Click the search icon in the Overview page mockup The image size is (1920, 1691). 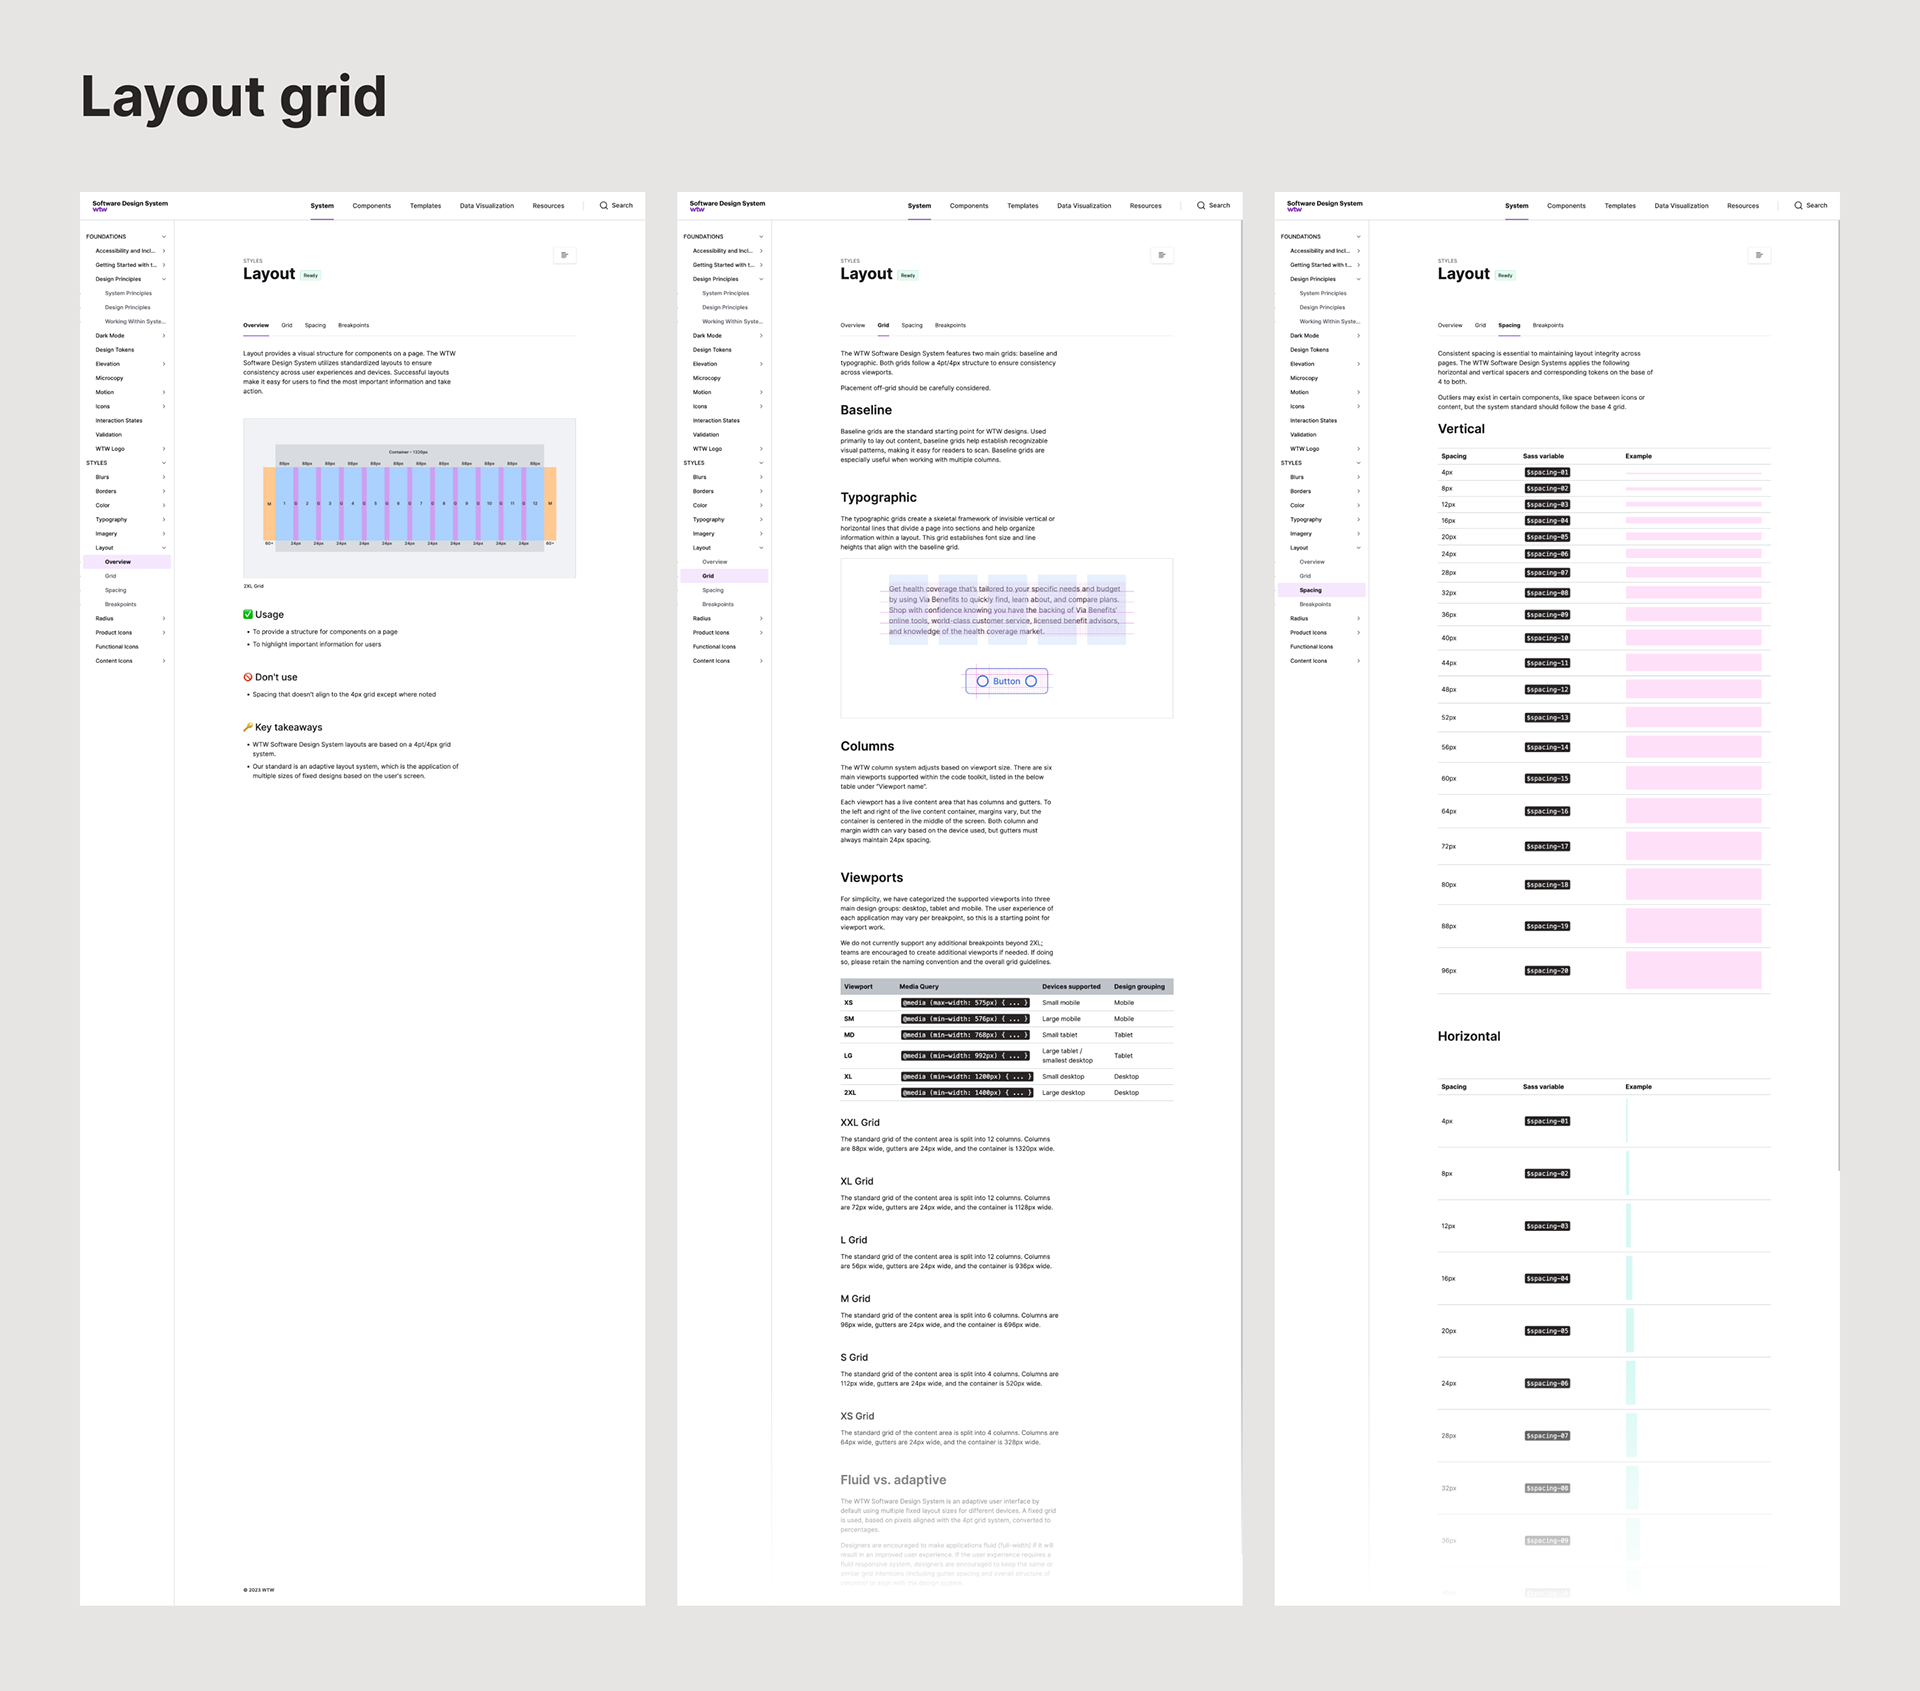pos(603,206)
